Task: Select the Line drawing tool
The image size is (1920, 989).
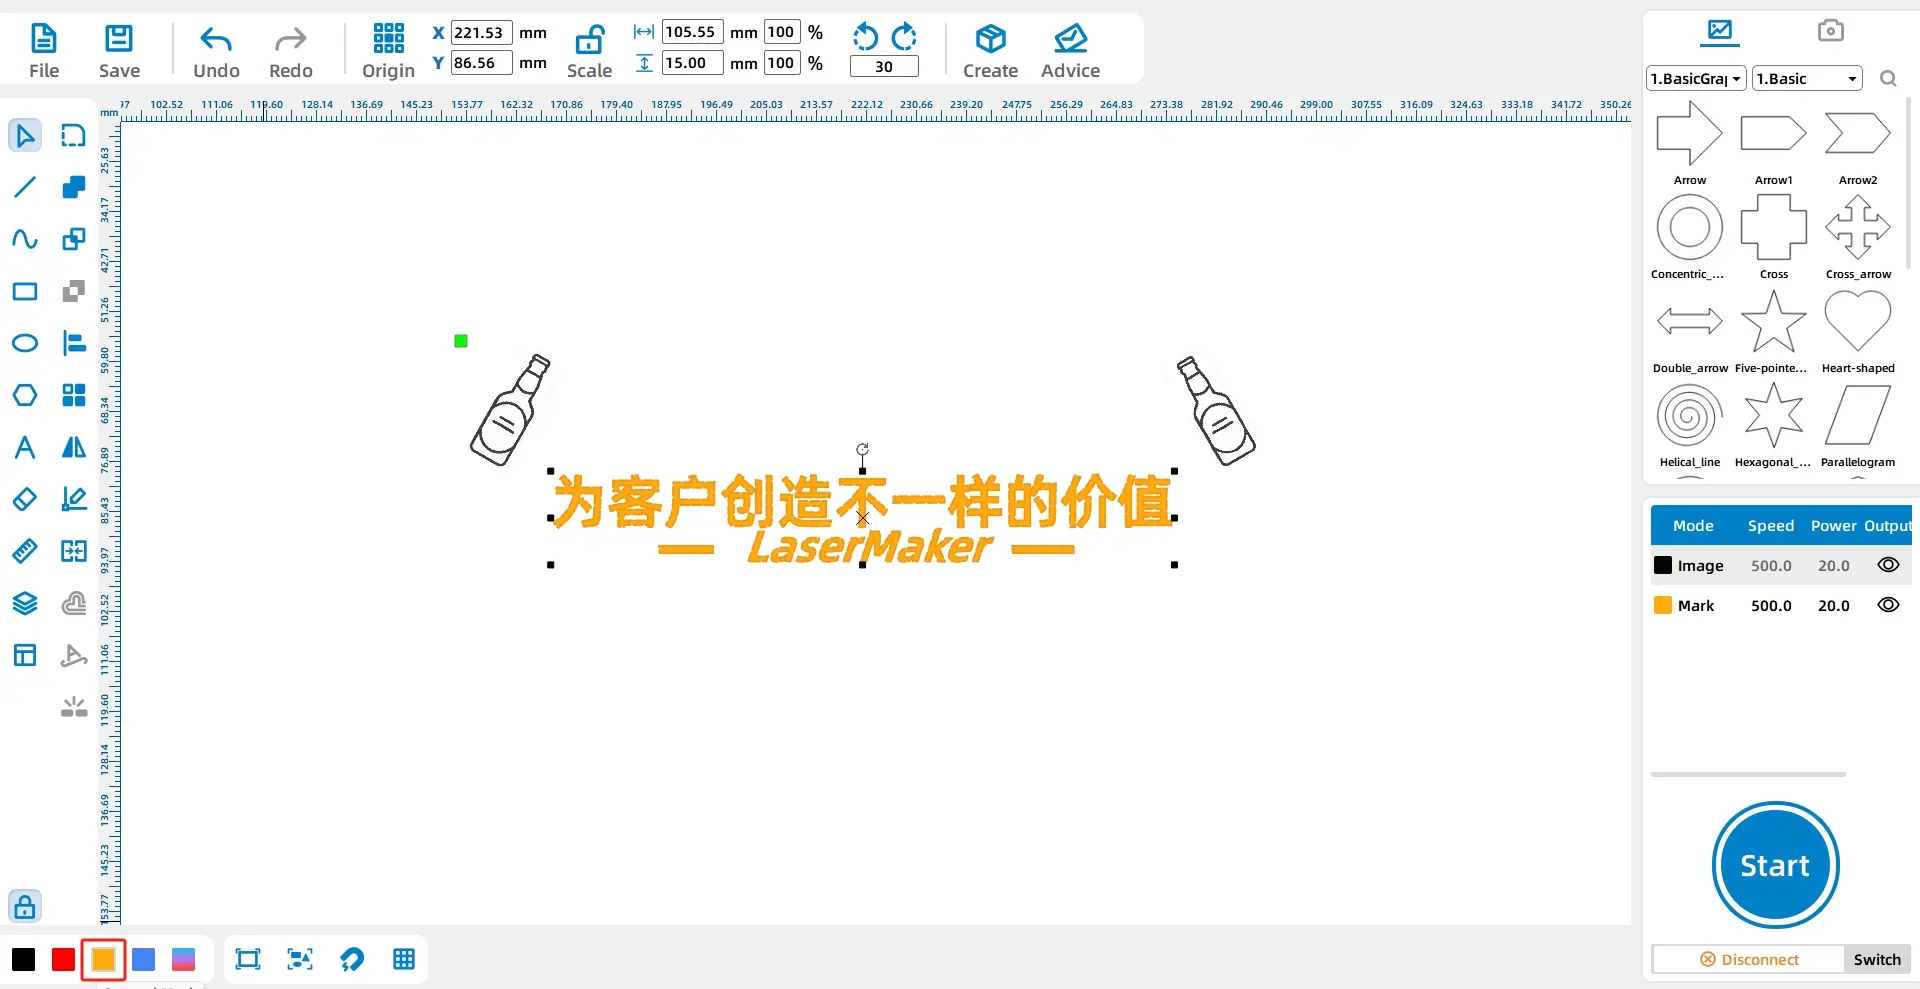Action: 25,187
